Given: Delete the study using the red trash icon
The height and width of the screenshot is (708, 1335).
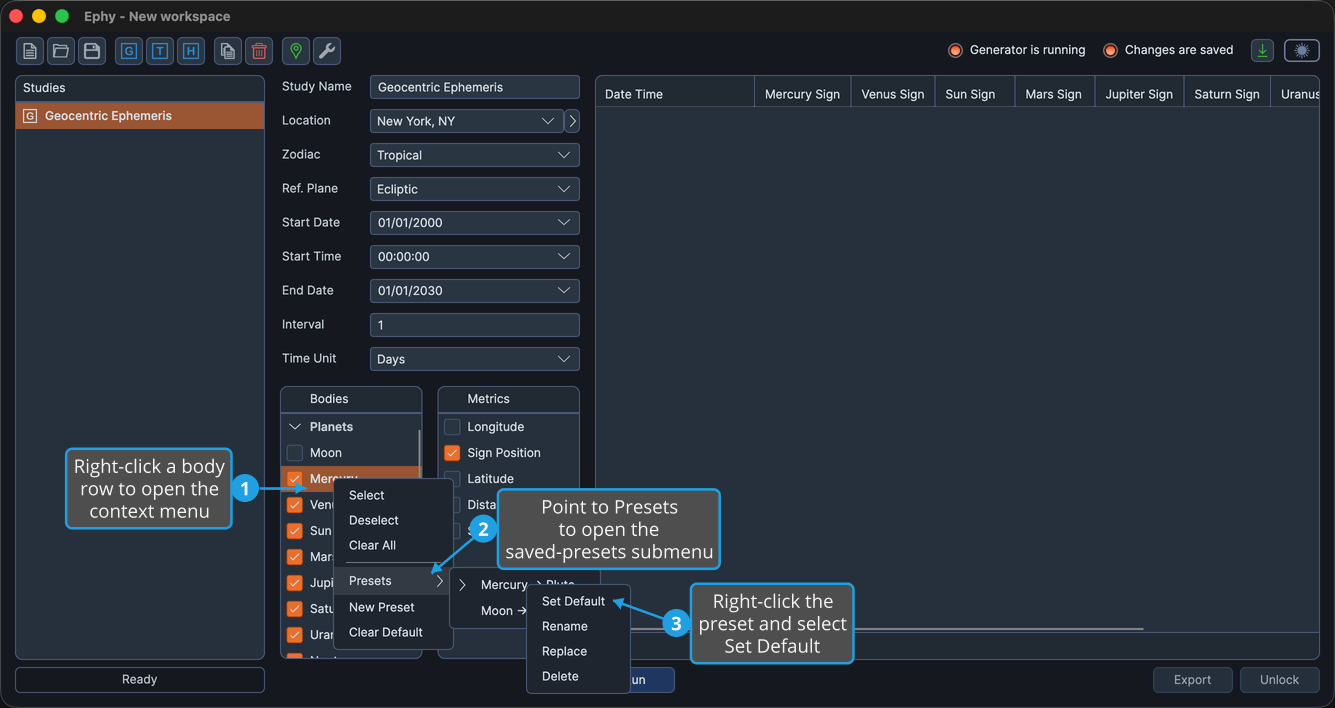Looking at the screenshot, I should point(259,51).
